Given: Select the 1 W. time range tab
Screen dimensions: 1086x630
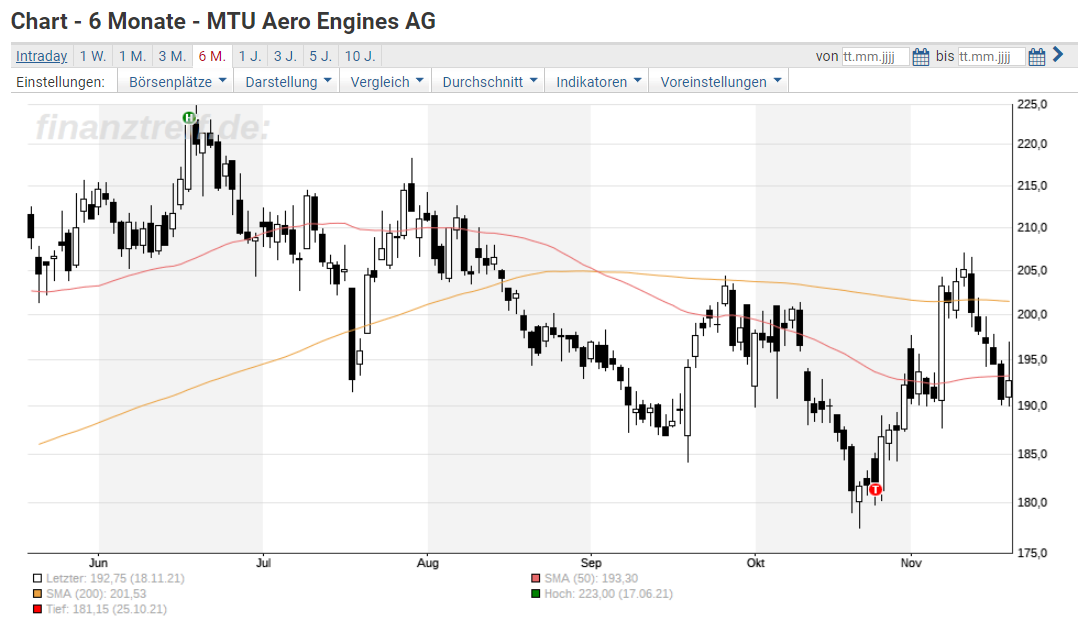Looking at the screenshot, I should pos(93,56).
